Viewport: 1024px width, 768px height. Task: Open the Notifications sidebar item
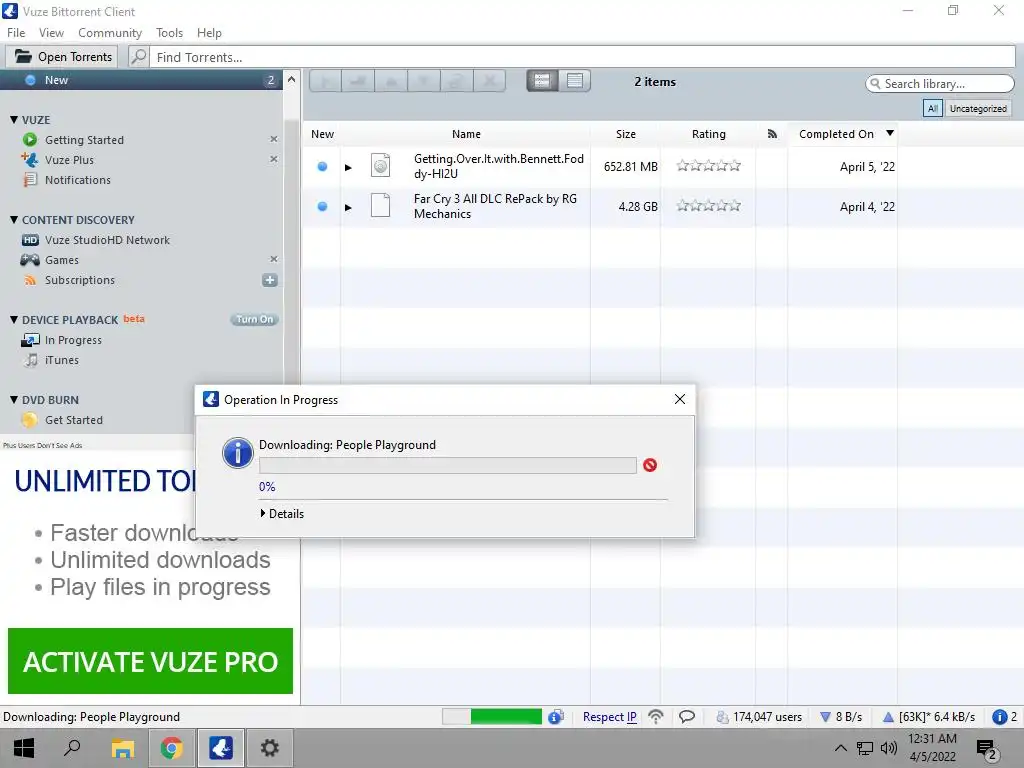click(x=78, y=180)
